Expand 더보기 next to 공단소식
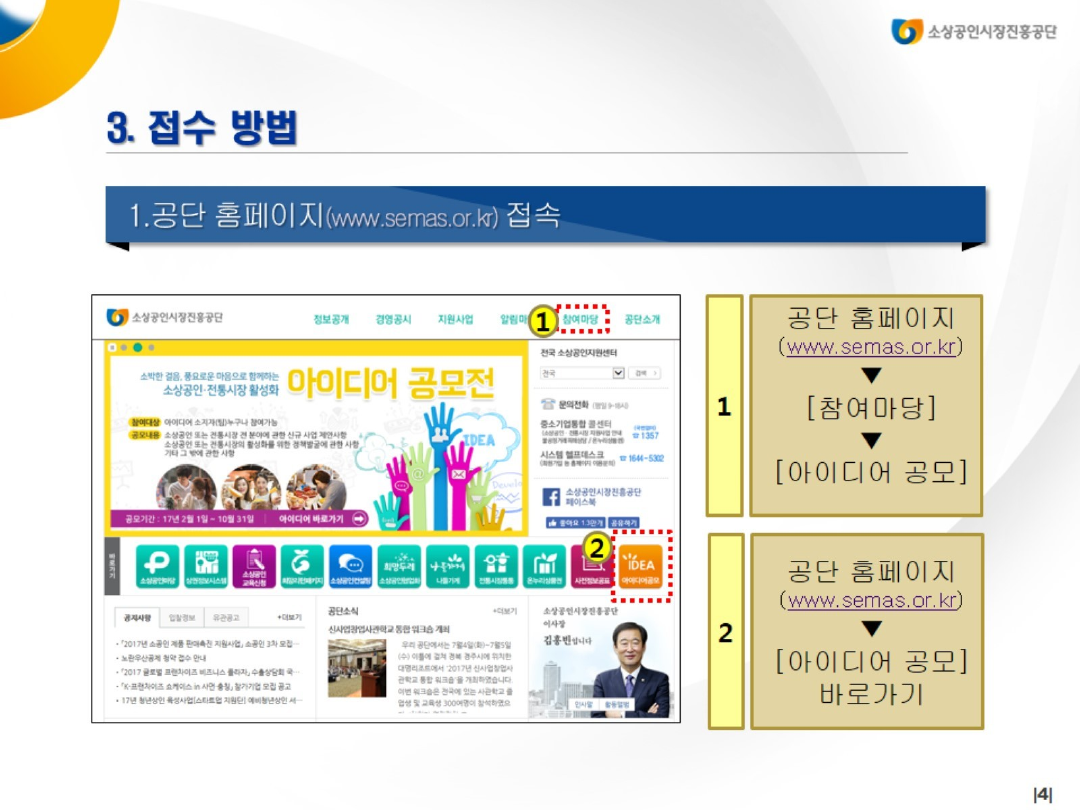 (504, 610)
